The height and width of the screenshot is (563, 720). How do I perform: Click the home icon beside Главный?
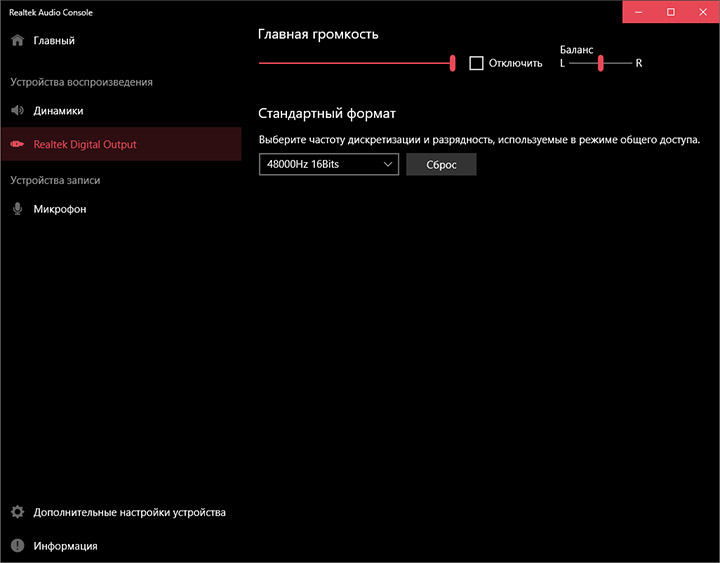tap(17, 40)
